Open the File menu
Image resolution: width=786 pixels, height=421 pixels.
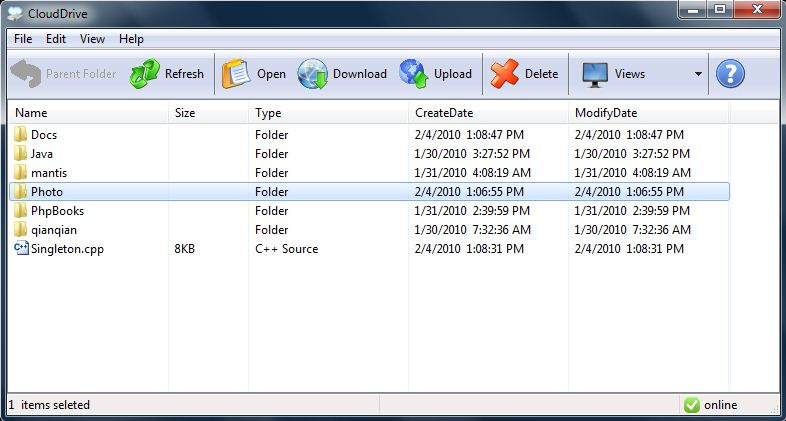(x=23, y=39)
